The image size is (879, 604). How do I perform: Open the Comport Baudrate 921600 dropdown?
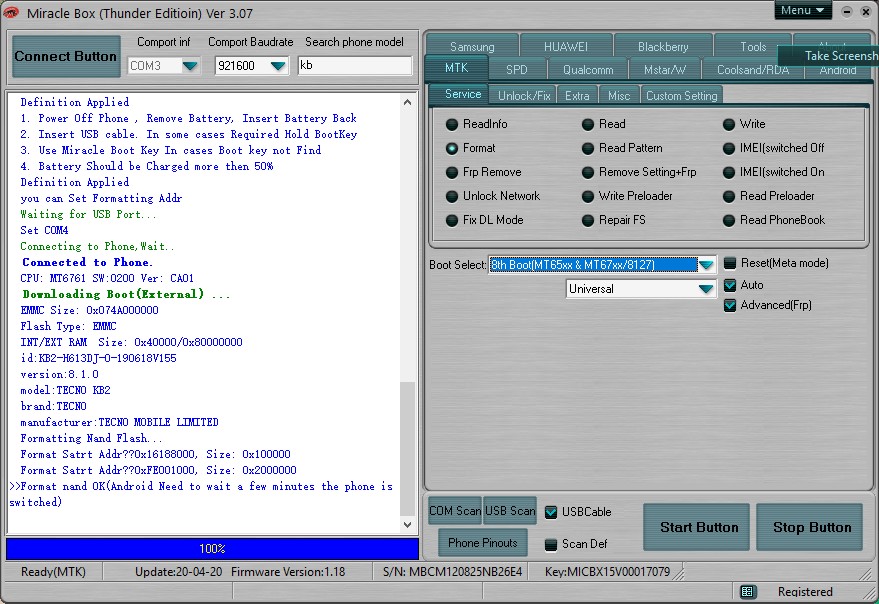coord(278,66)
